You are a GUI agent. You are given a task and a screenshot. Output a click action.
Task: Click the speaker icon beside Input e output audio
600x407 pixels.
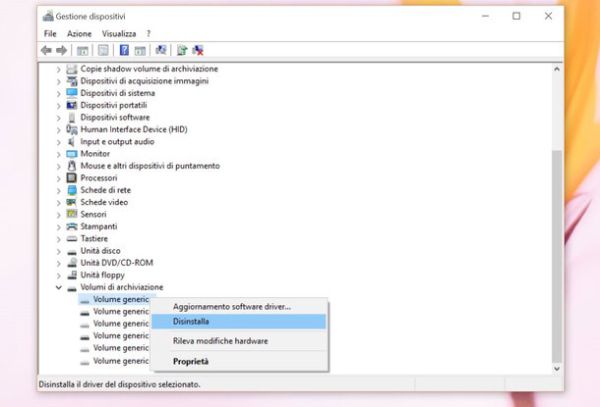pos(72,142)
